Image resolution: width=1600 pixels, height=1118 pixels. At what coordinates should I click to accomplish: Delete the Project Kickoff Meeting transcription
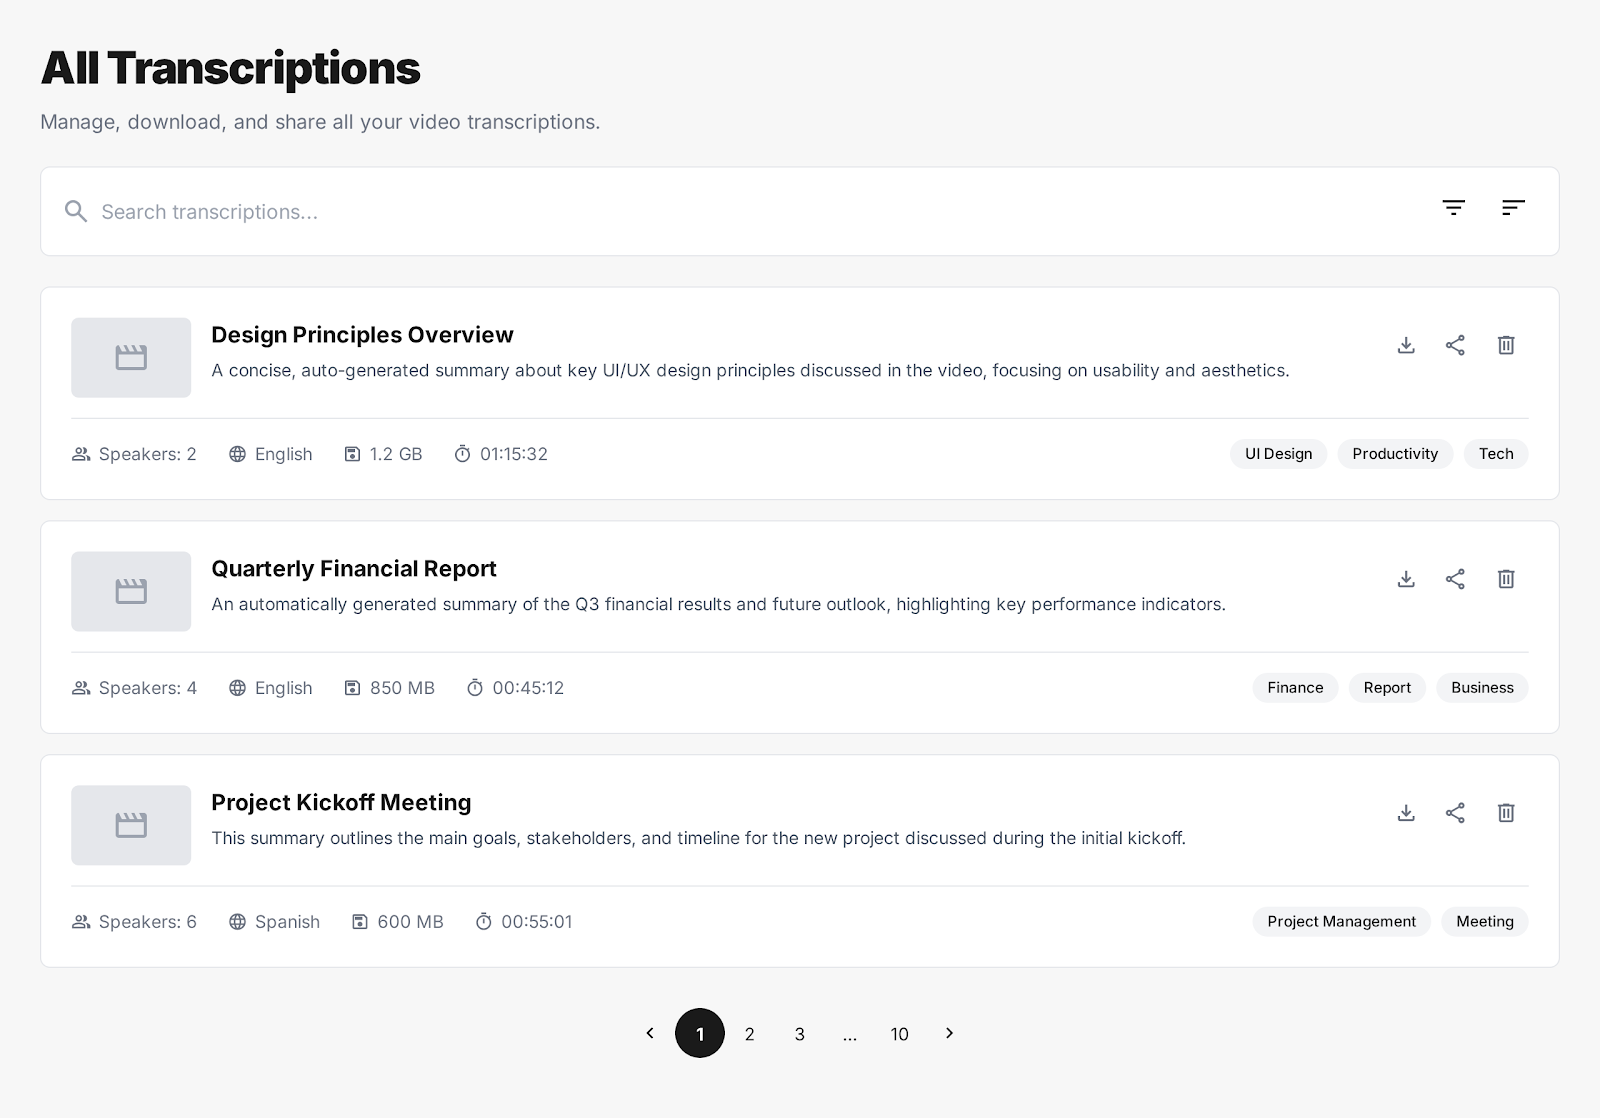[1506, 813]
